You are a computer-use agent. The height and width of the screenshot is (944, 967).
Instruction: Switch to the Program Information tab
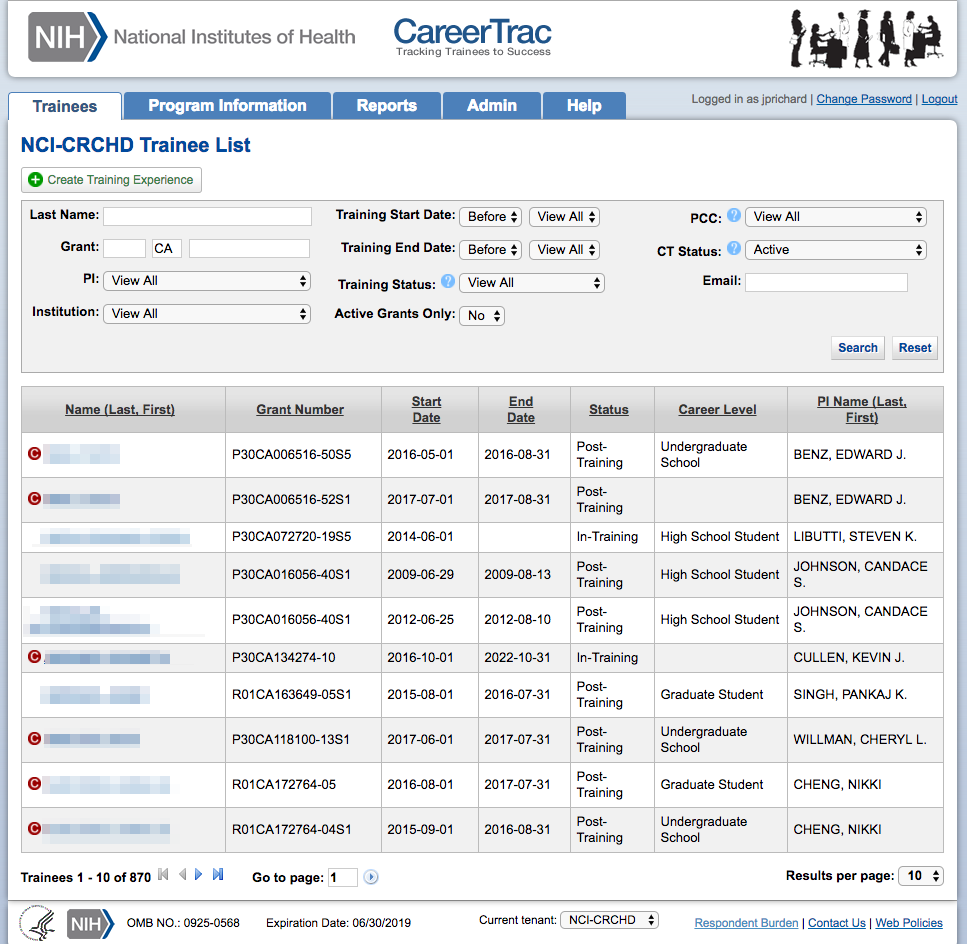tap(227, 105)
